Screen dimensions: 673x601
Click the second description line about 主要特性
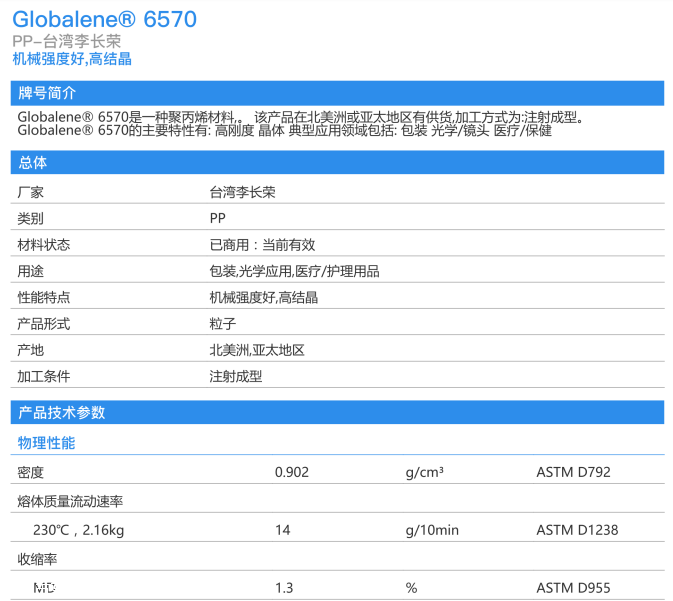(x=285, y=130)
